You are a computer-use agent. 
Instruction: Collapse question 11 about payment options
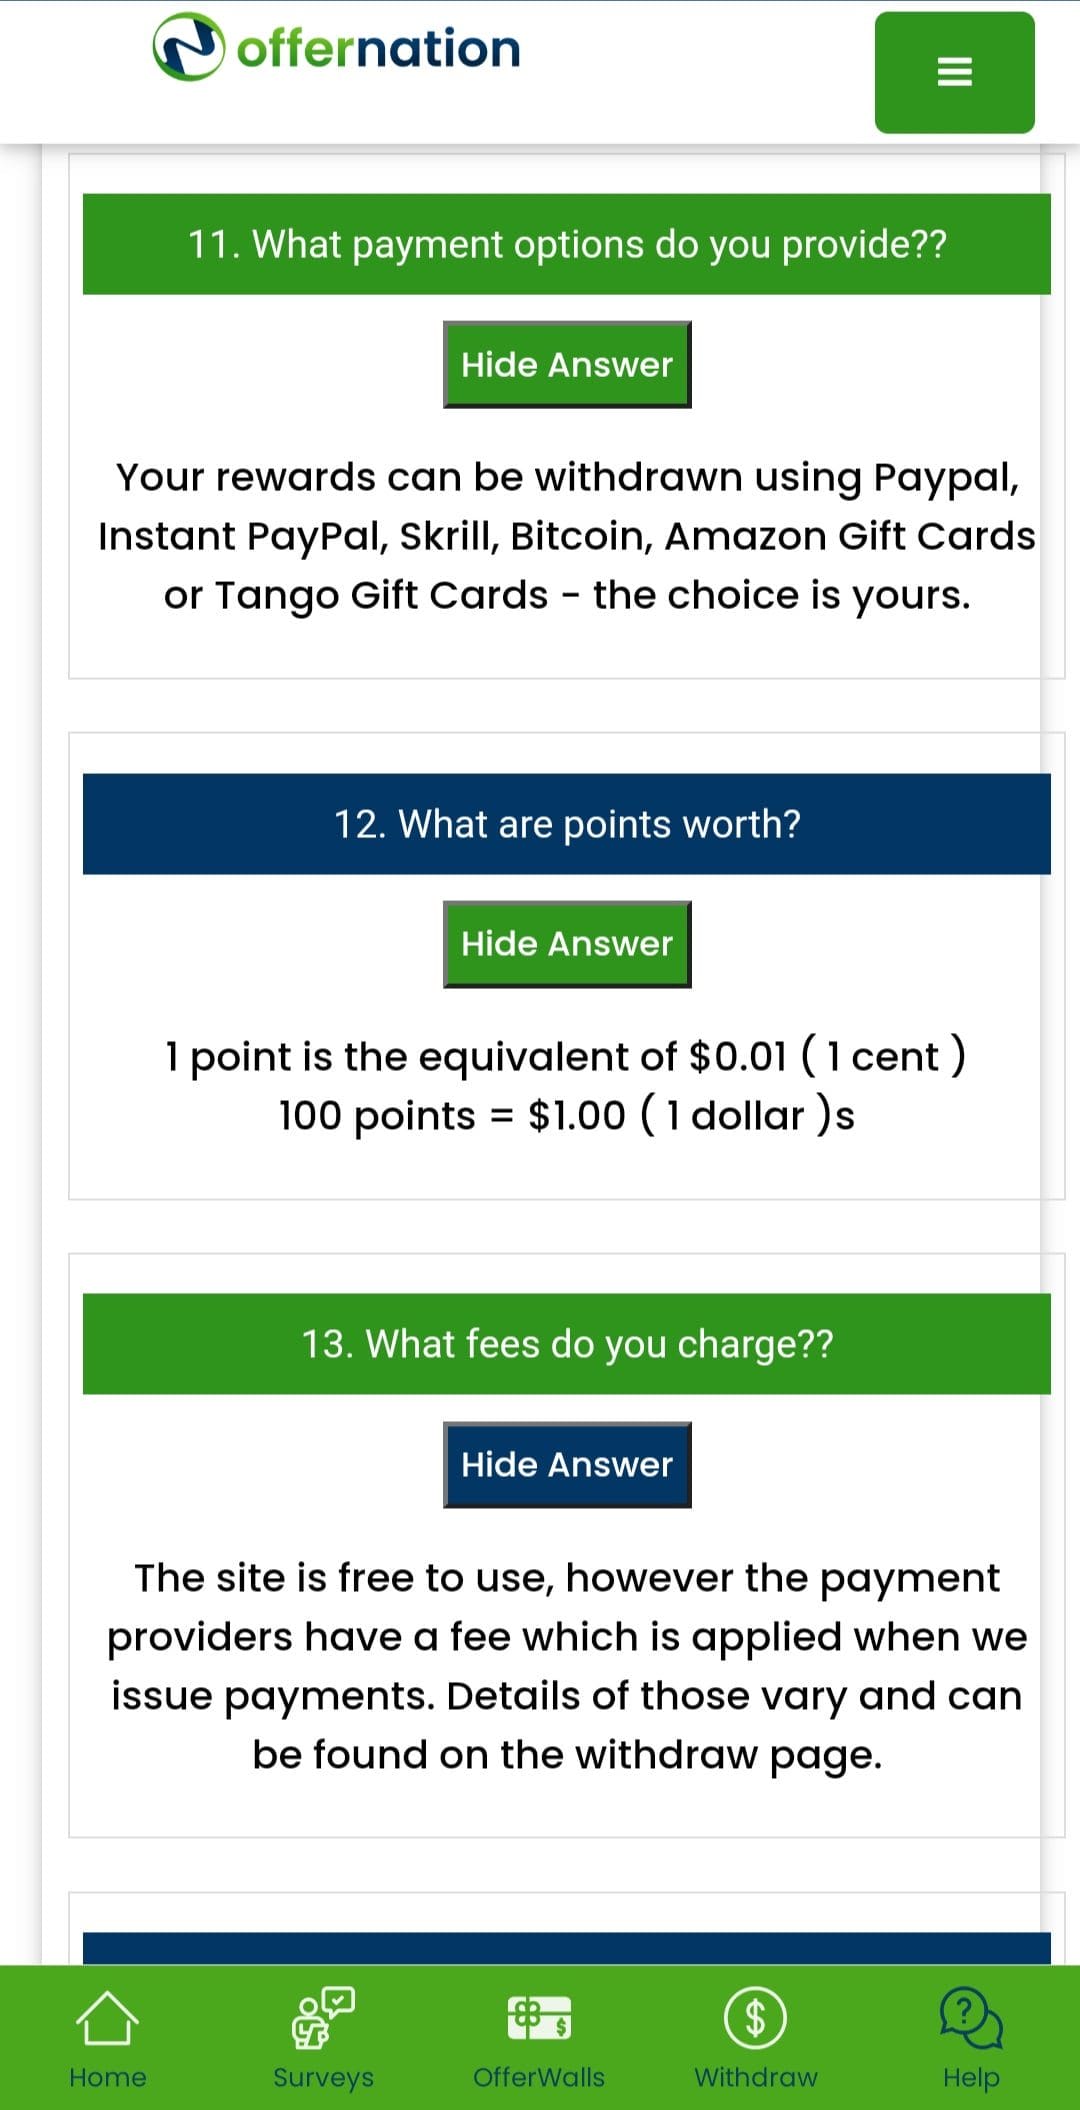(x=566, y=244)
